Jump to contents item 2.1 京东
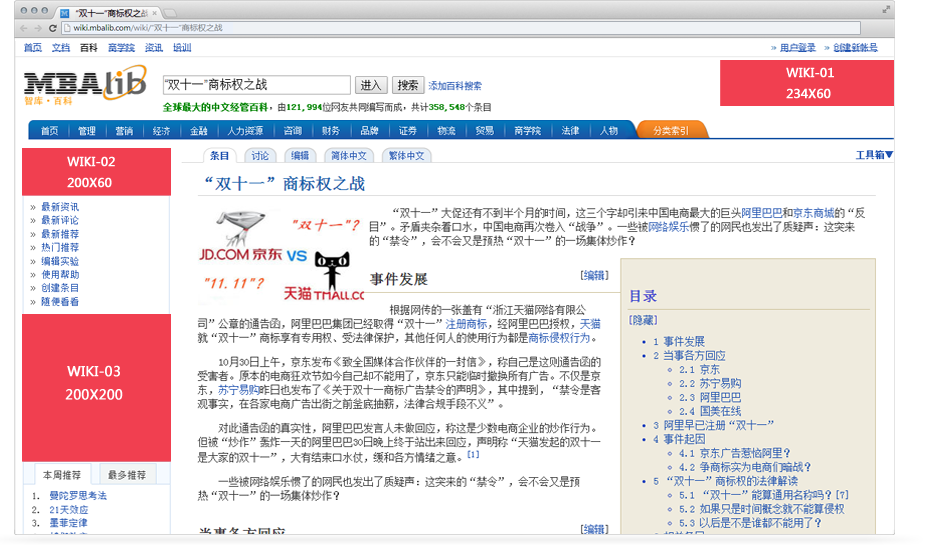The height and width of the screenshot is (553, 927). point(699,370)
